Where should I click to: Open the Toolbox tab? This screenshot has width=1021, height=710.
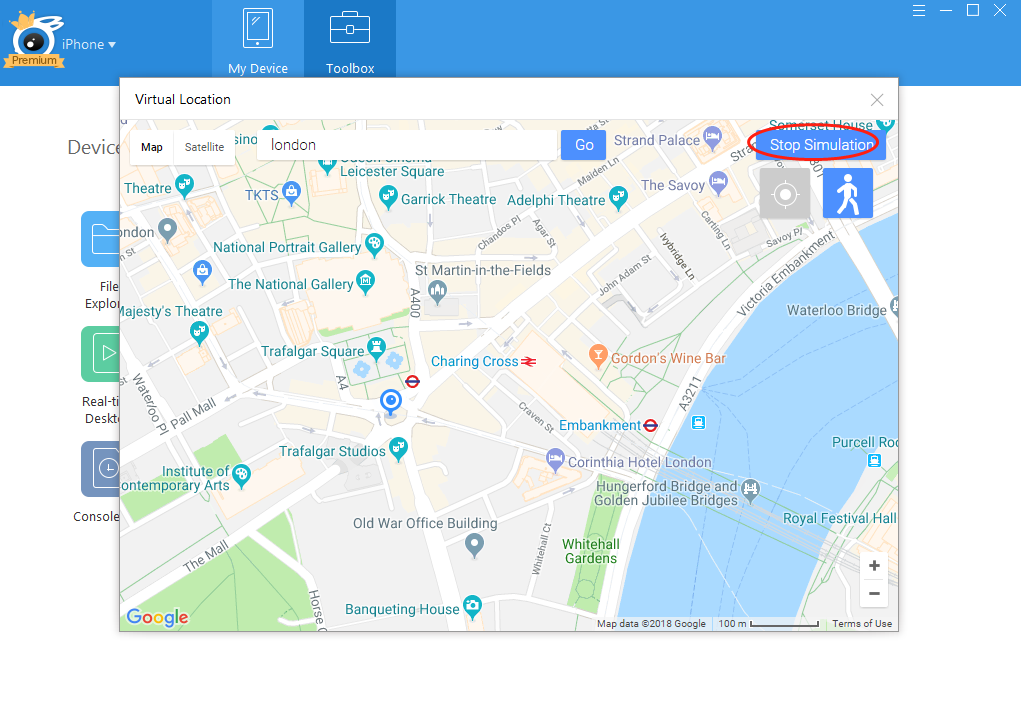(350, 40)
